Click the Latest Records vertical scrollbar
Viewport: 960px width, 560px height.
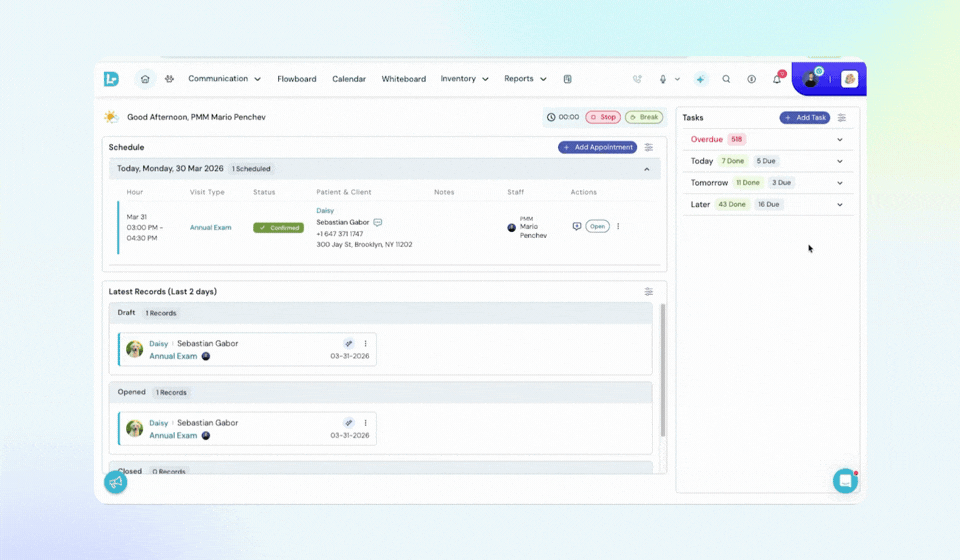pos(662,370)
